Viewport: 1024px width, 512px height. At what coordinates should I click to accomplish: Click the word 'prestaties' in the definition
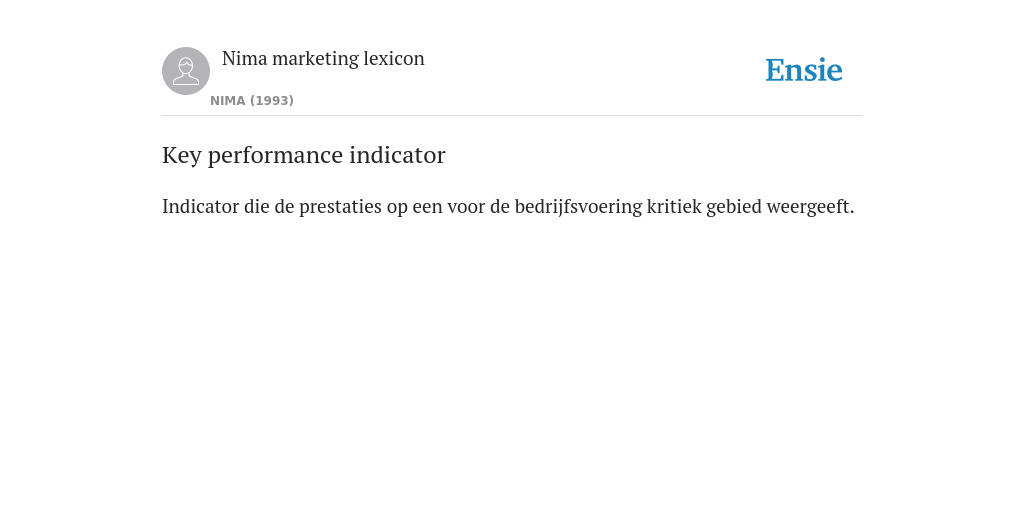[x=340, y=207]
